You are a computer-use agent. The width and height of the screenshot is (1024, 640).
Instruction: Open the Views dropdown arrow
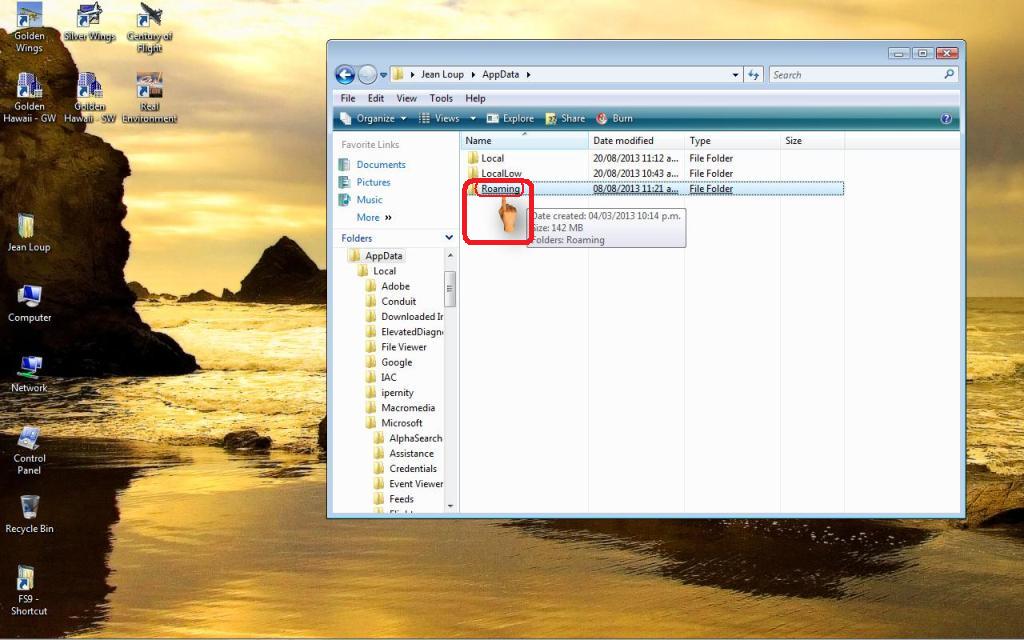point(473,118)
